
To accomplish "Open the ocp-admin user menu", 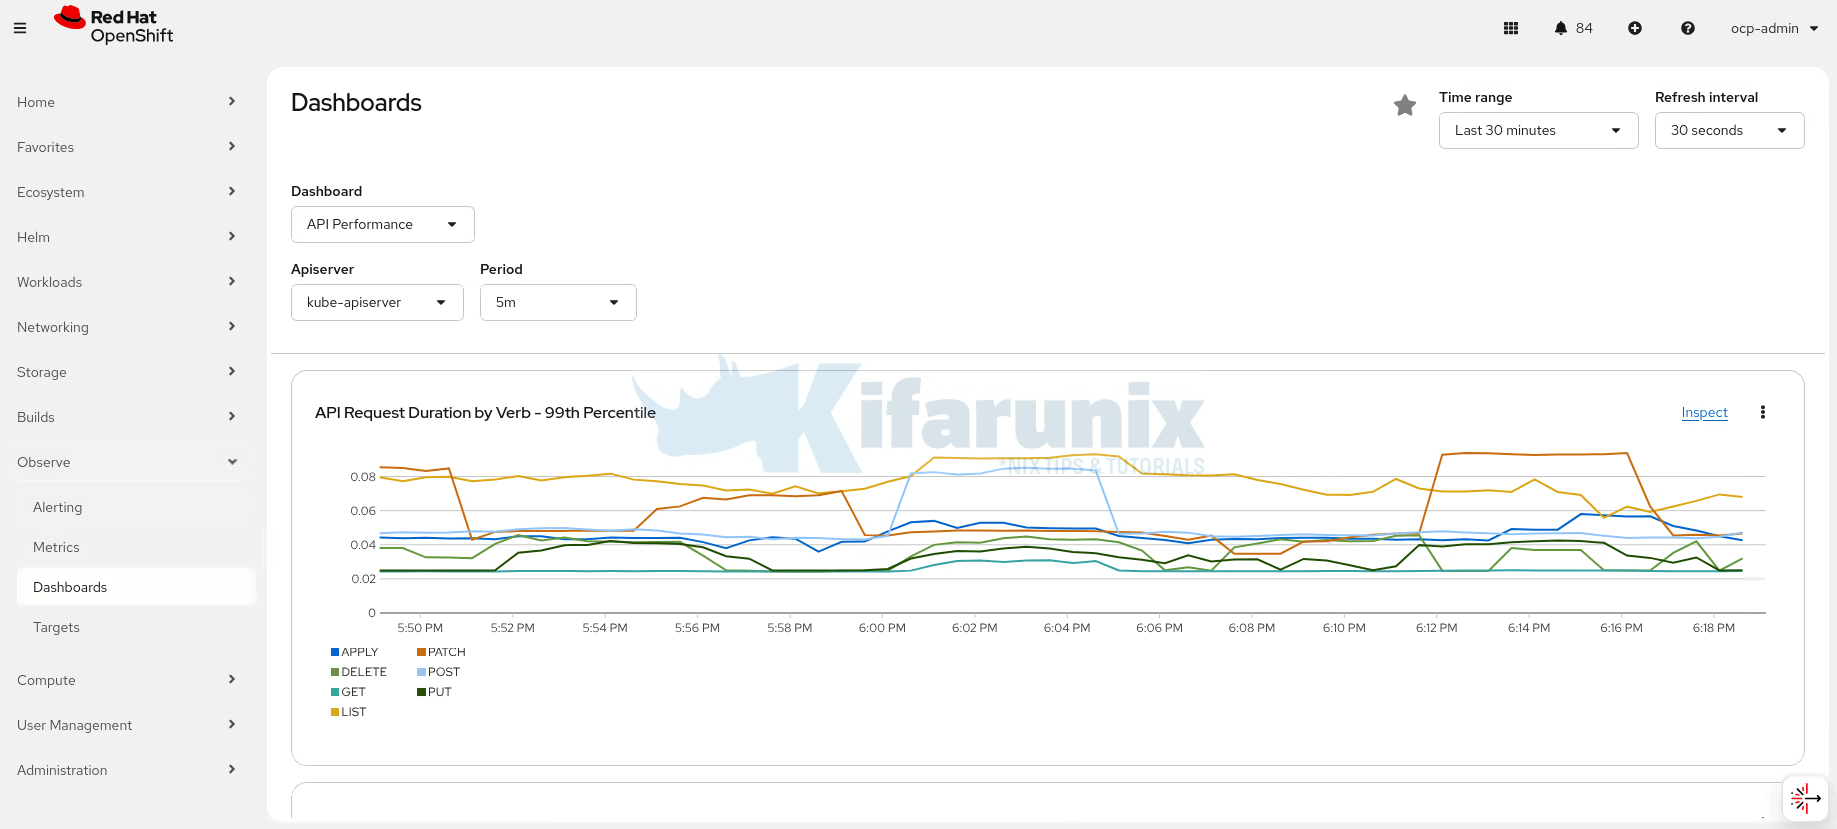I will pyautogui.click(x=1774, y=28).
